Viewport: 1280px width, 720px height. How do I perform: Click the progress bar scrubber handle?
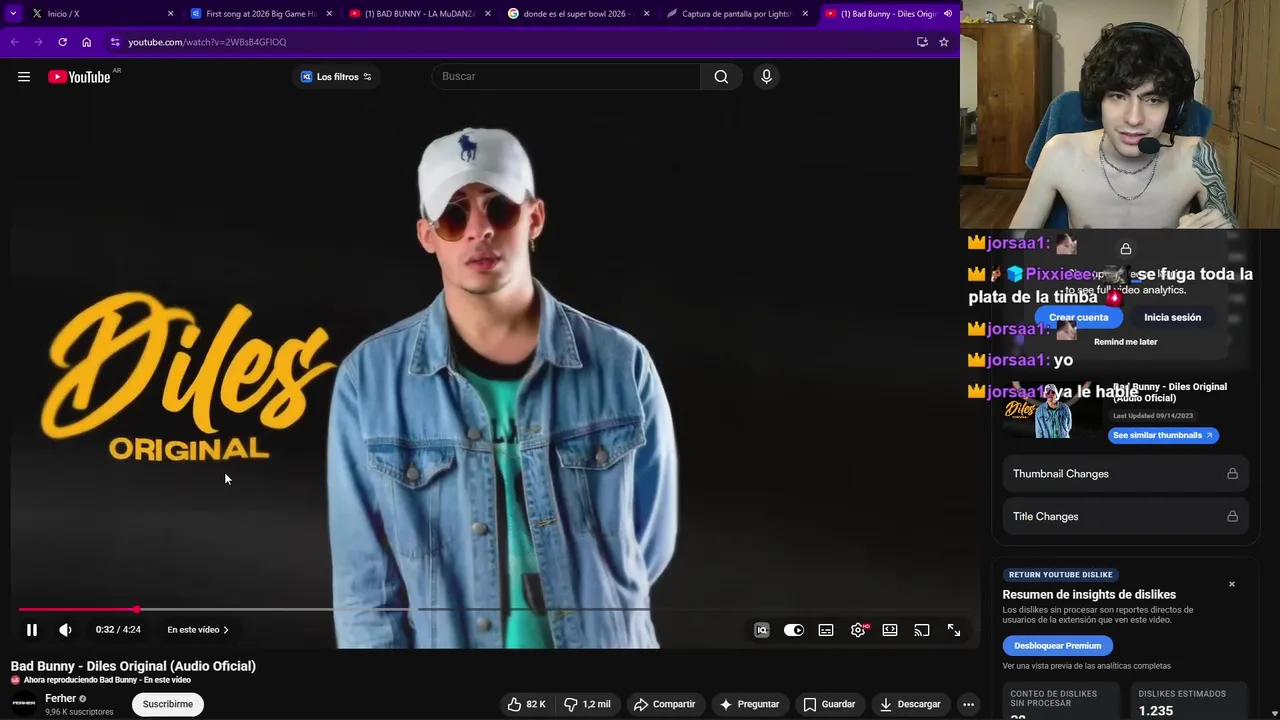137,609
